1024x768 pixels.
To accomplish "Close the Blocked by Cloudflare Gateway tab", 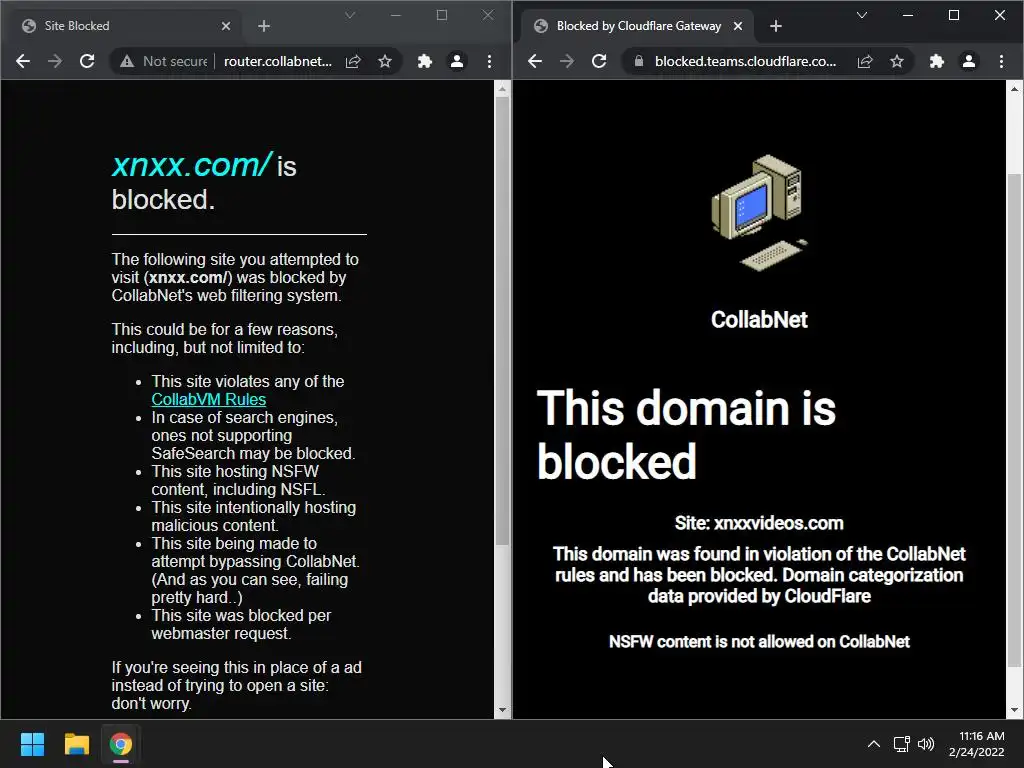I will 738,26.
